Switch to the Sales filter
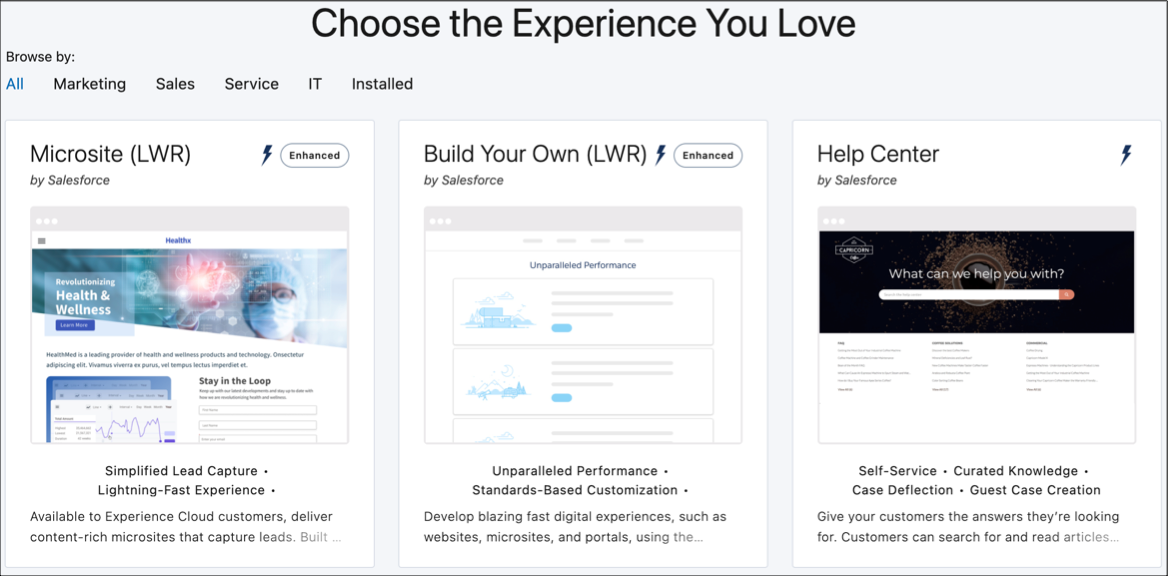Image resolution: width=1168 pixels, height=576 pixels. point(175,84)
